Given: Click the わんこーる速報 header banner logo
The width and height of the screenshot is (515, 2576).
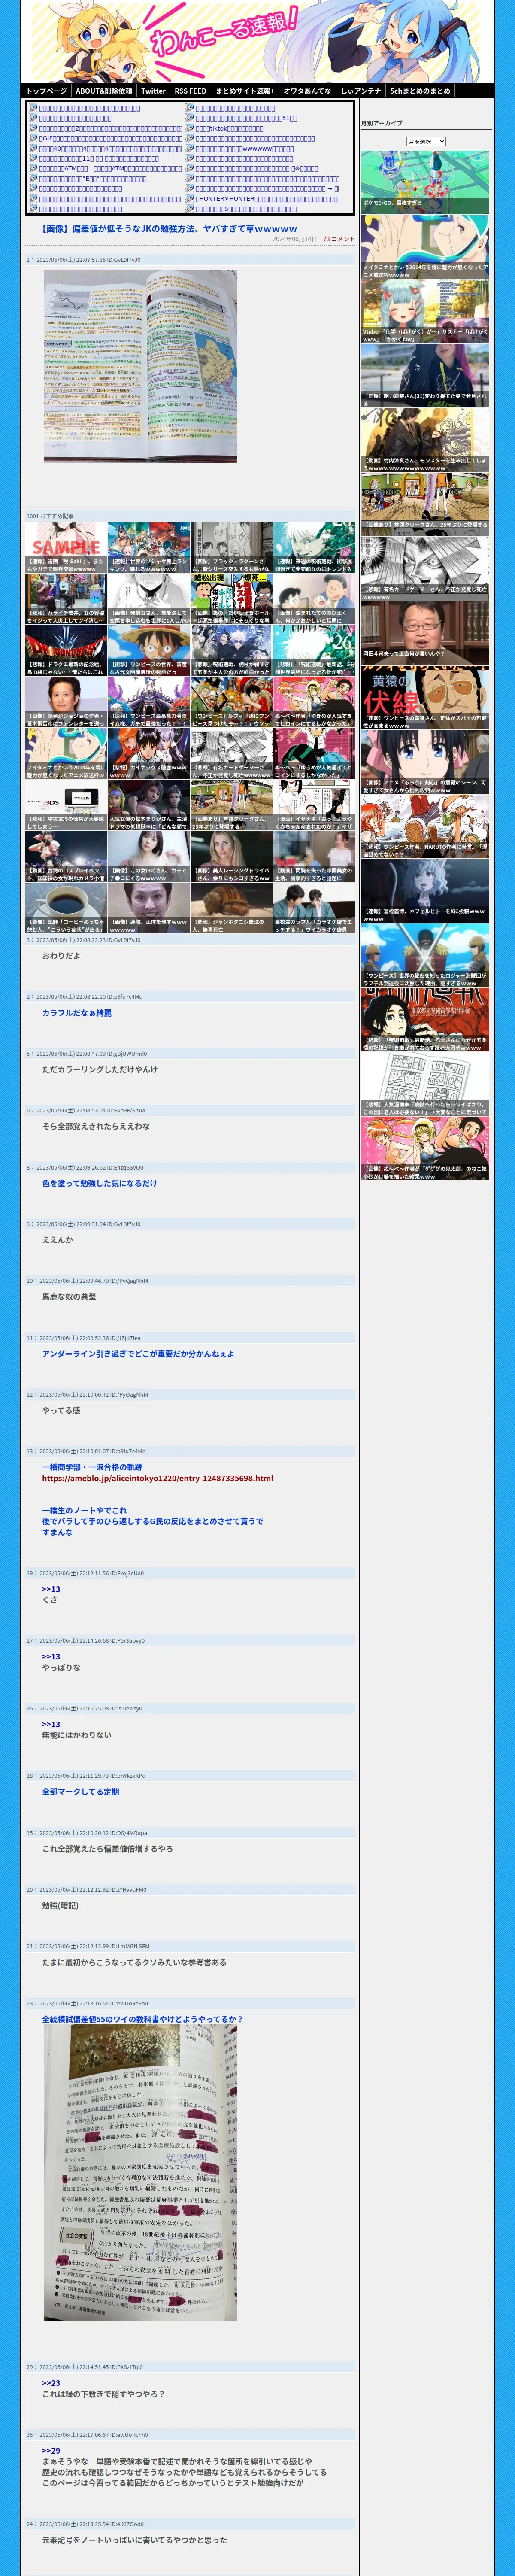Looking at the screenshot, I should (x=257, y=42).
